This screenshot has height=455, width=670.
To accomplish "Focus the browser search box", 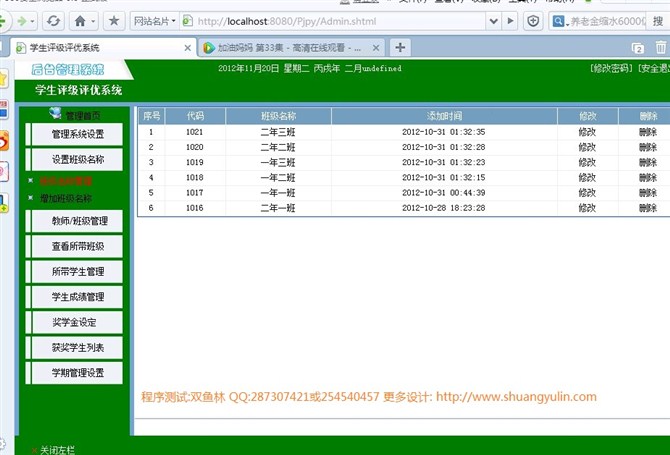I will click(x=608, y=21).
